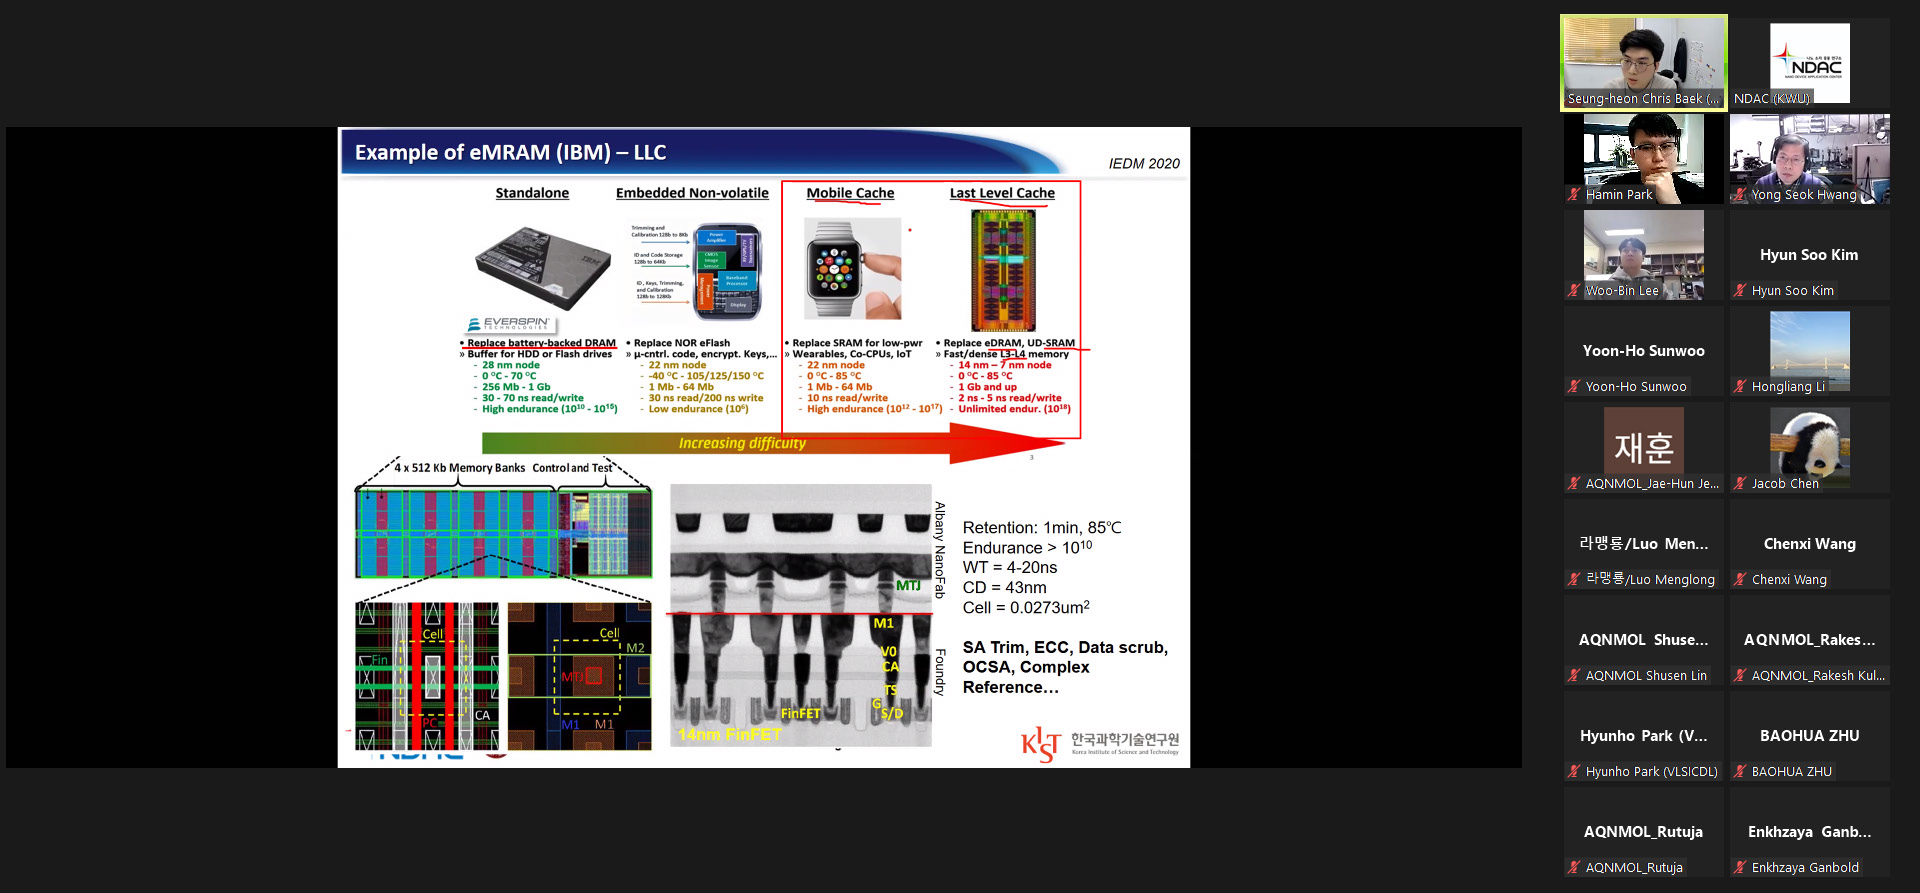The image size is (1920, 893).
Task: Select Hongliang Li's bridge profile picture
Action: 1810,351
